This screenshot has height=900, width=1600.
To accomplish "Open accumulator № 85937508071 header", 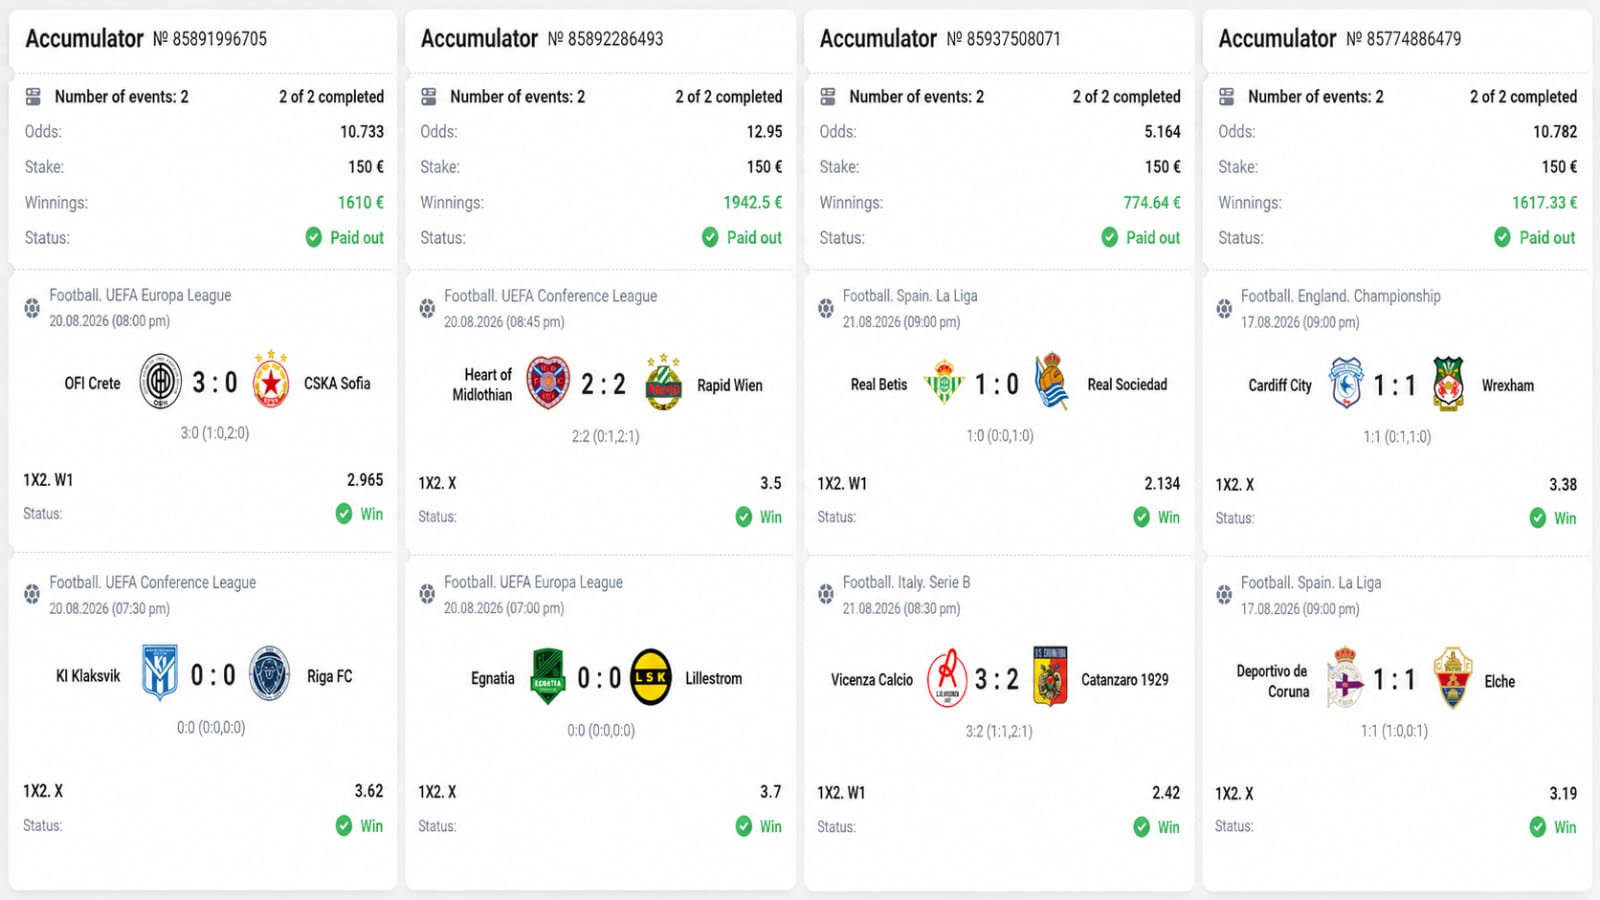I will click(940, 39).
